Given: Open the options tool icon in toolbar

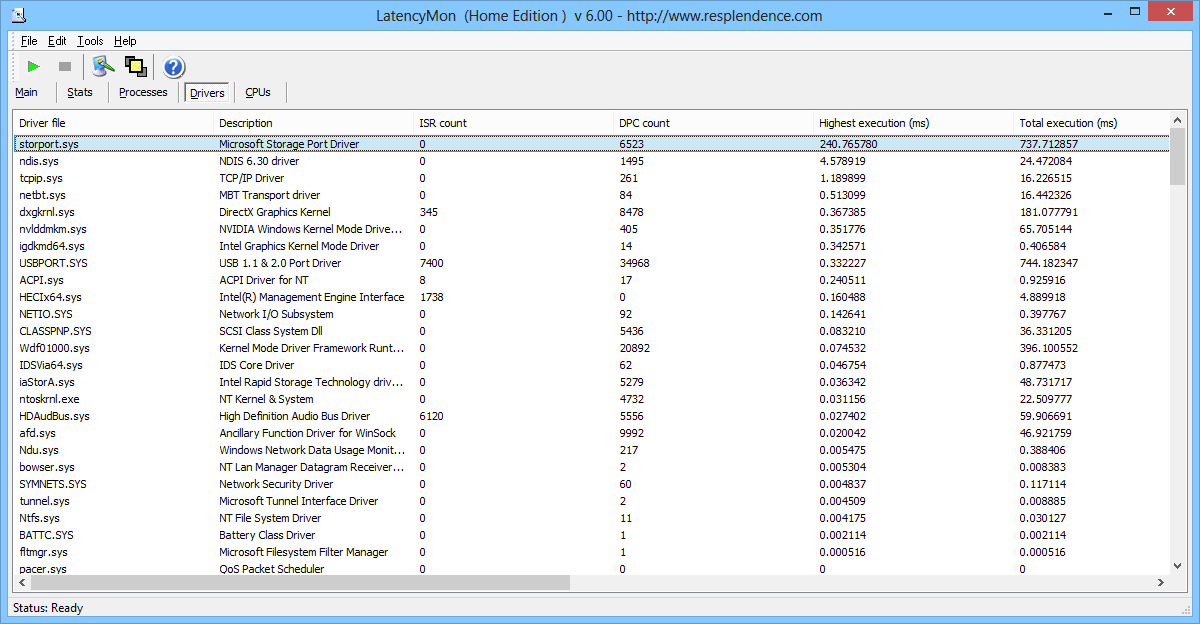Looking at the screenshot, I should click(103, 67).
